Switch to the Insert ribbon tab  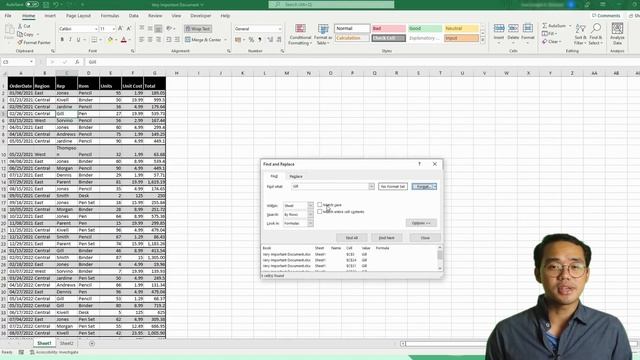[x=50, y=16]
